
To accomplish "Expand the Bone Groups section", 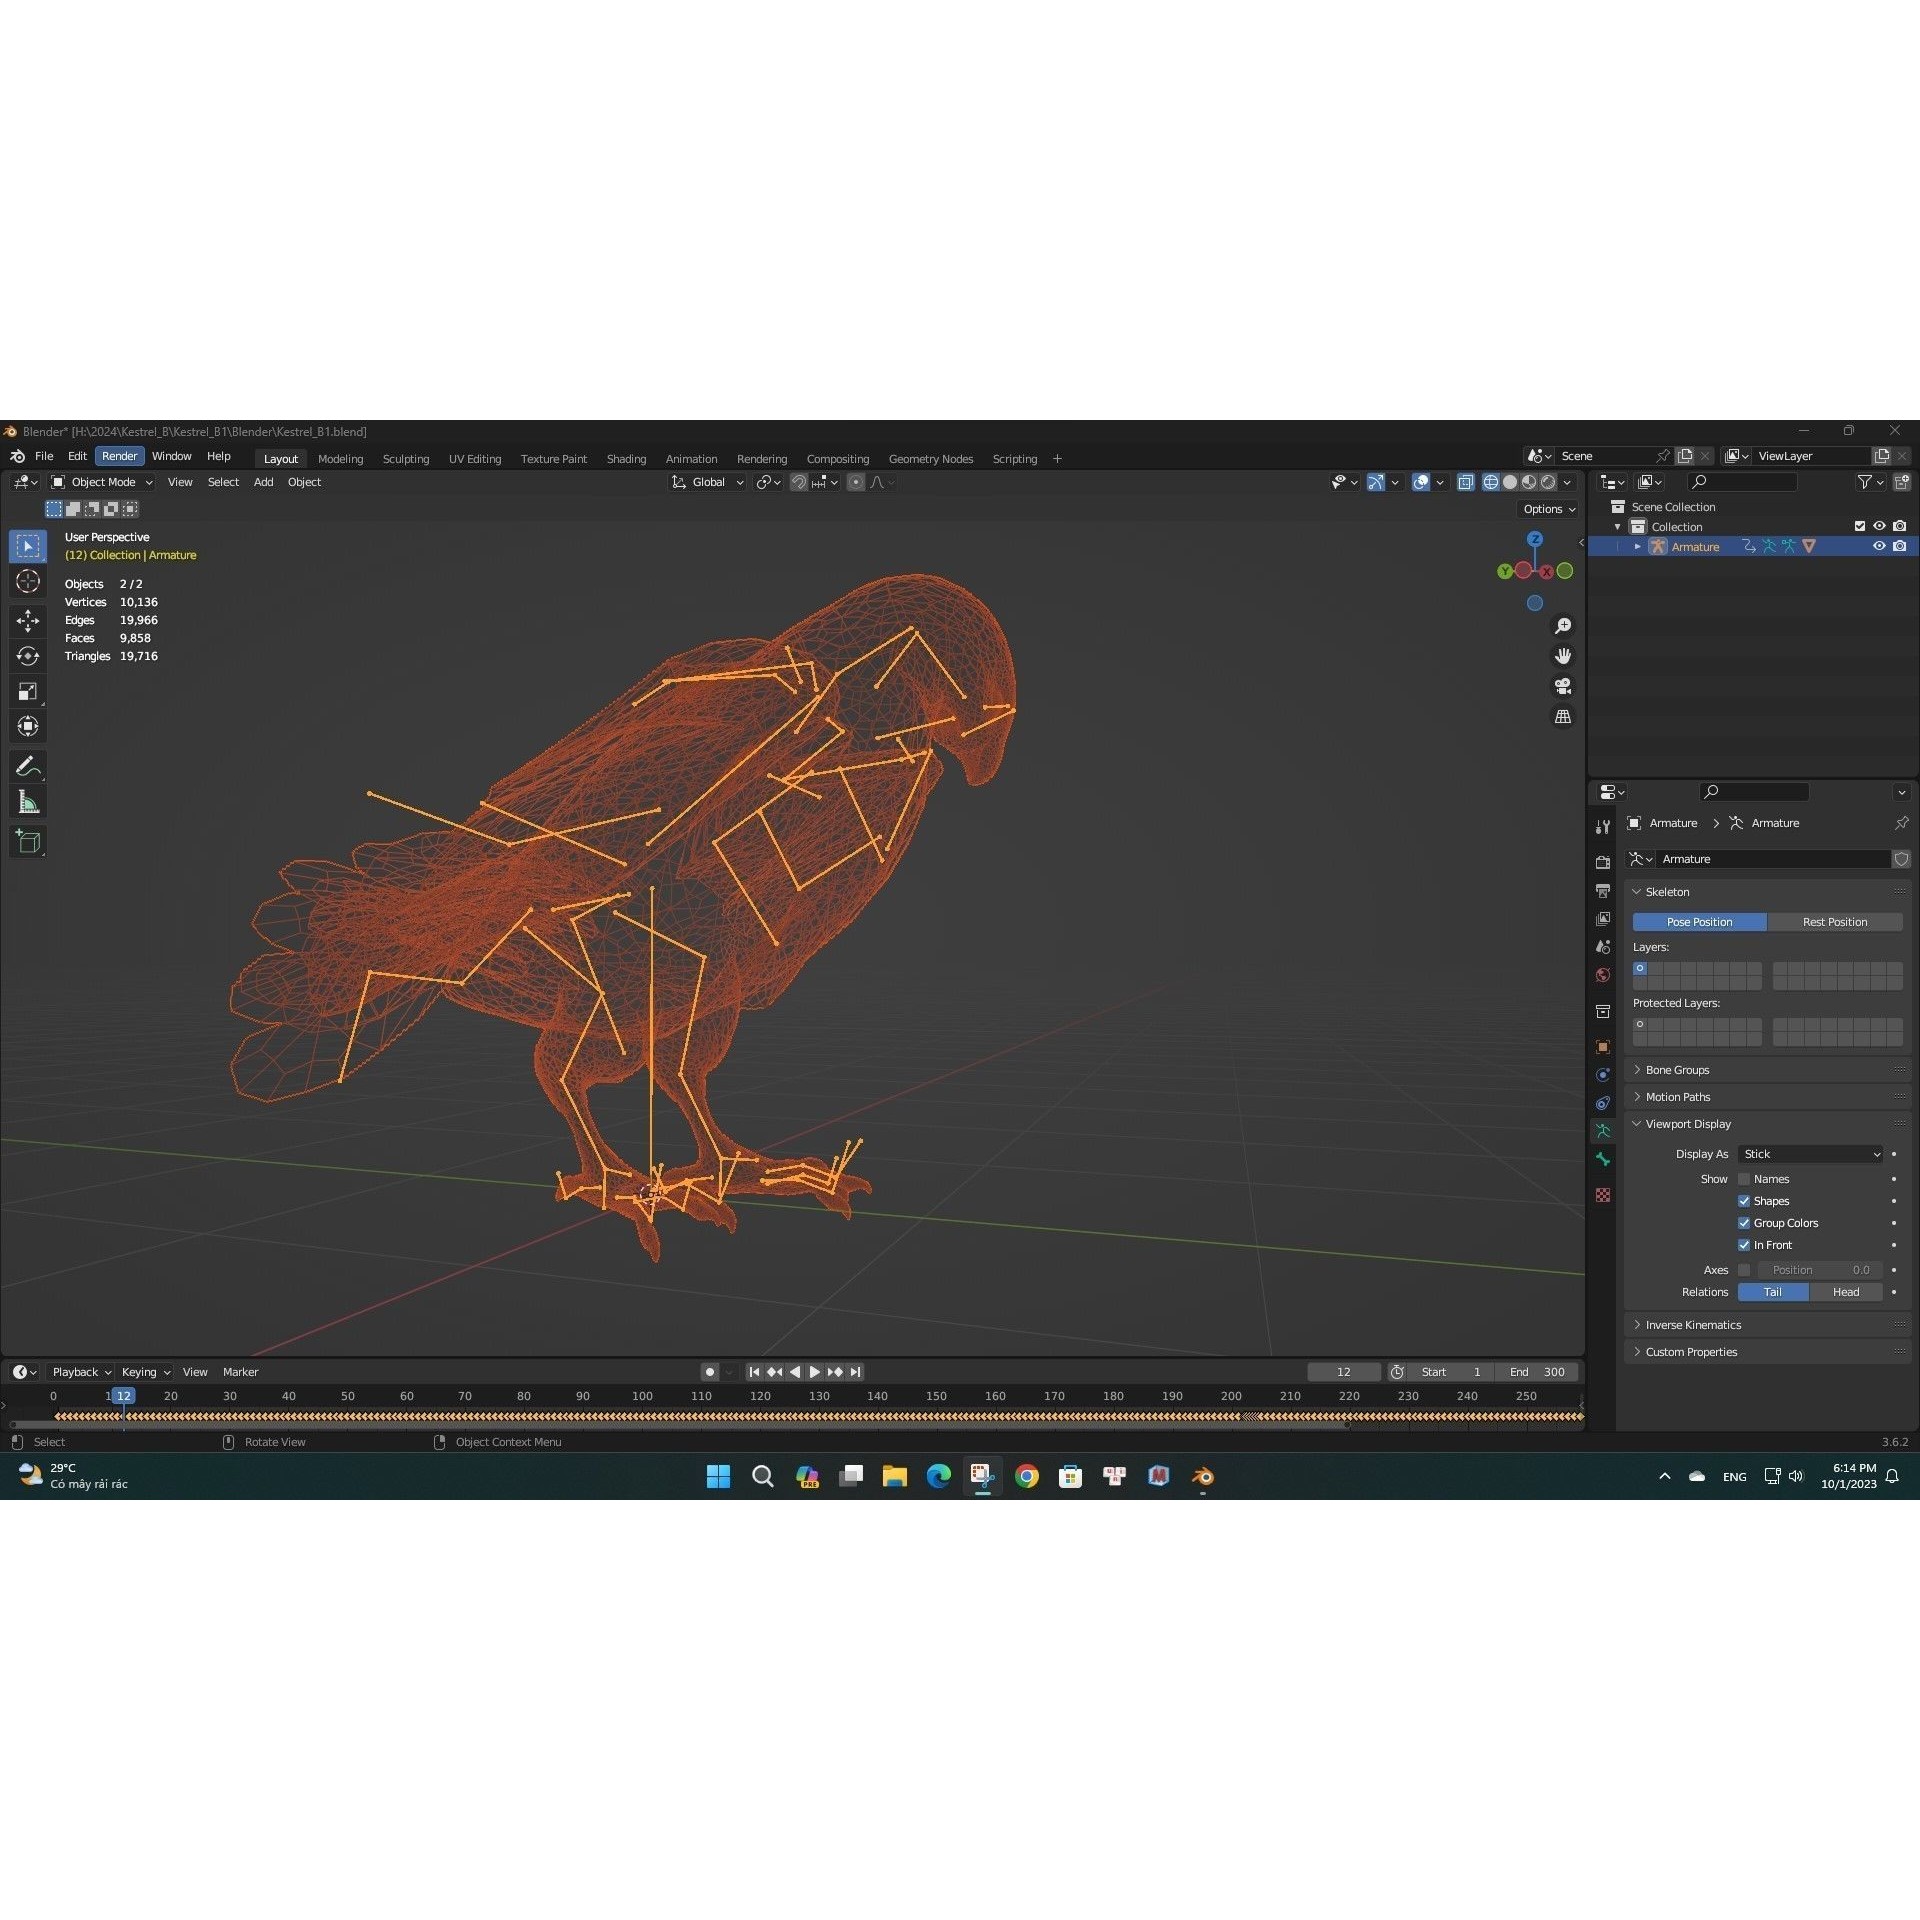I will (x=1676, y=1069).
